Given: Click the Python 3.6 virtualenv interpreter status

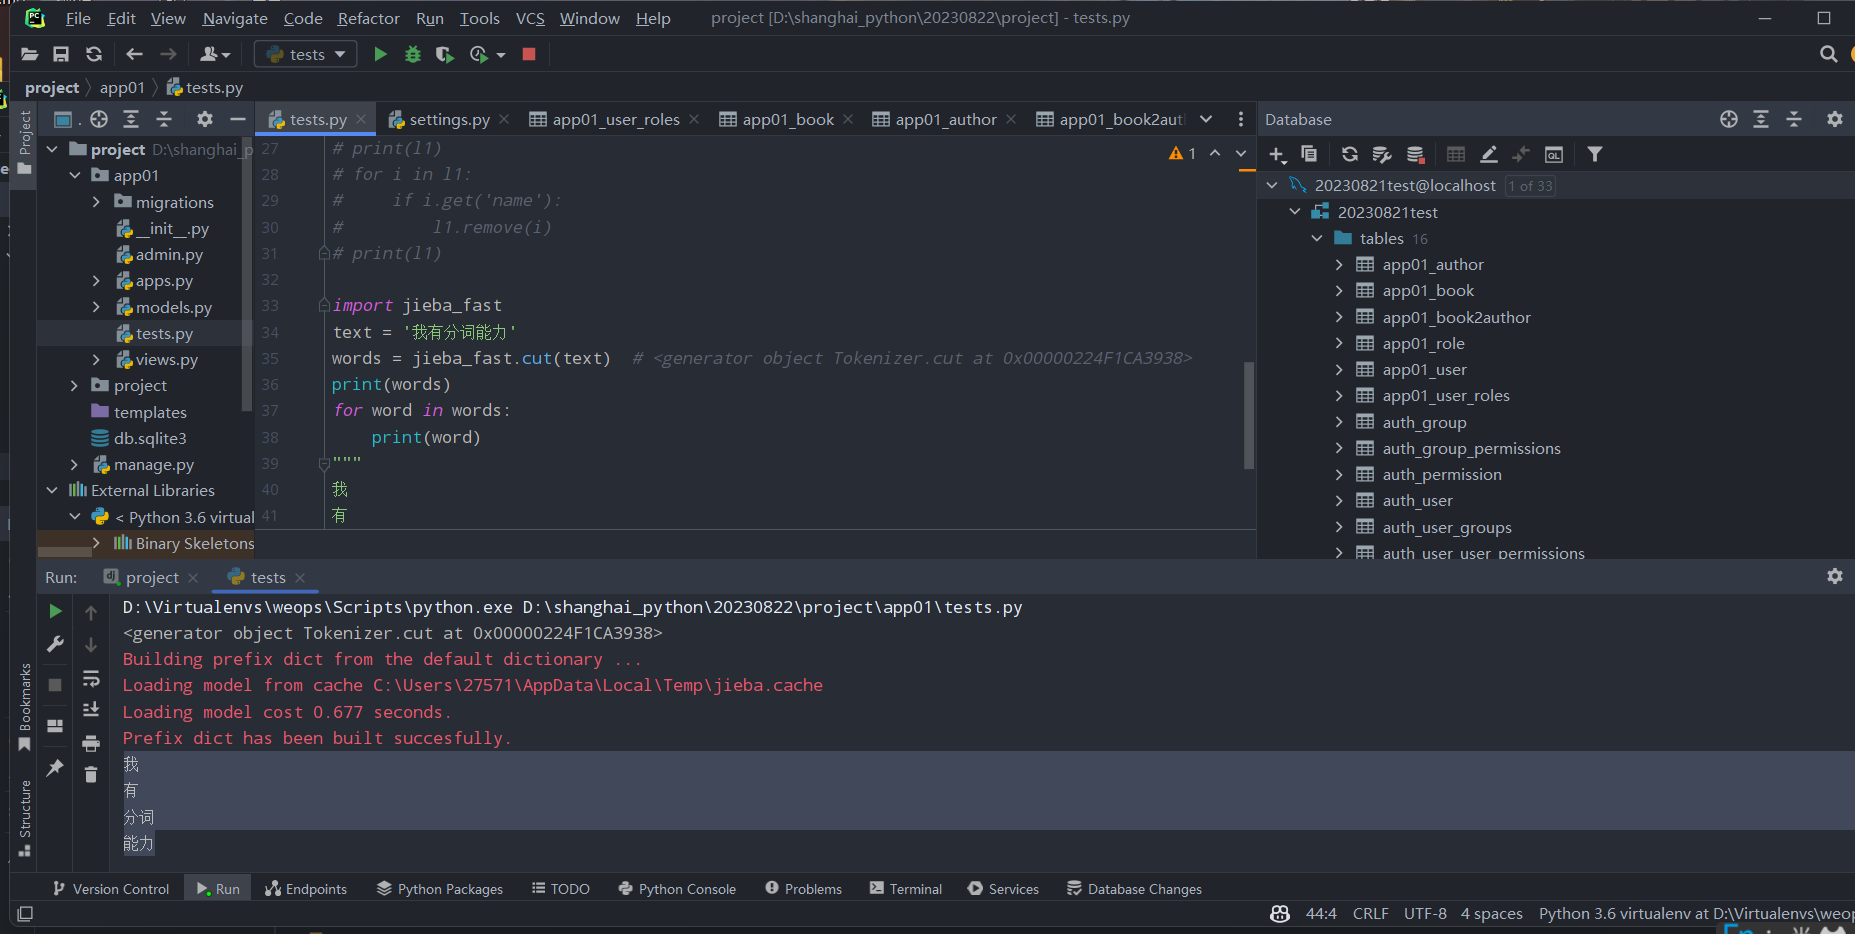Looking at the screenshot, I should 1695,913.
